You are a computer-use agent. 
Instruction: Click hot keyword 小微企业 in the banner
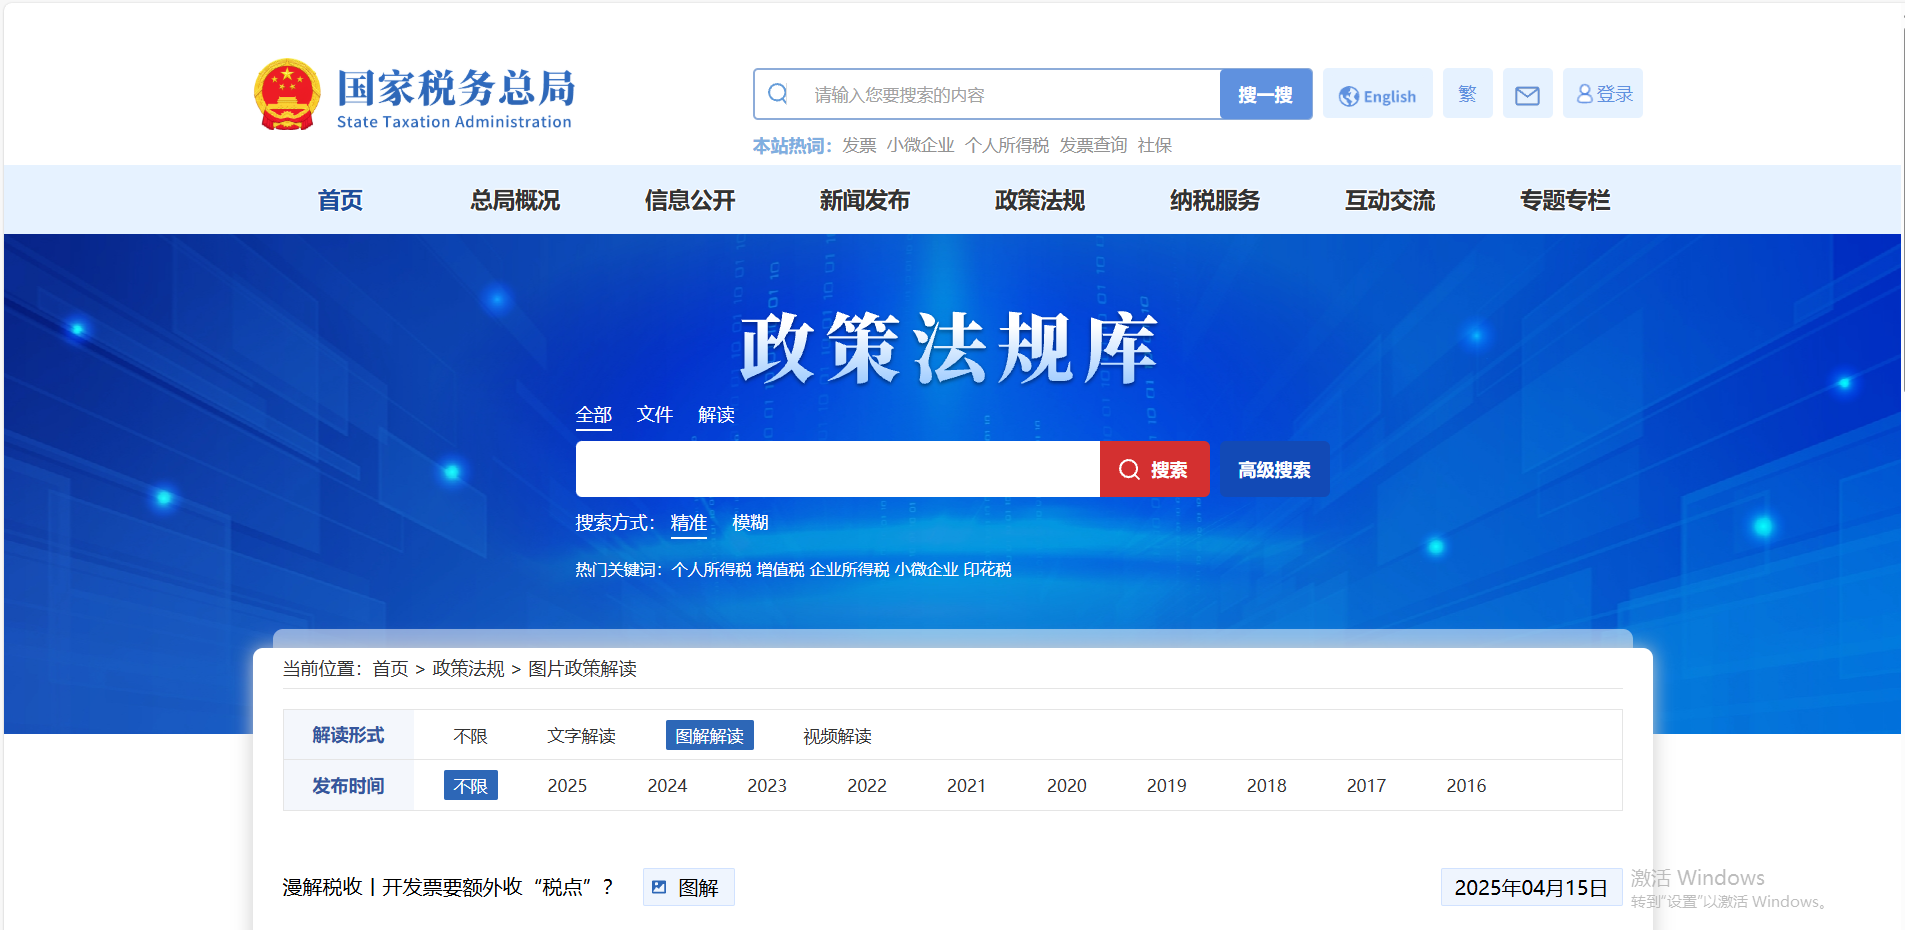[x=926, y=570]
